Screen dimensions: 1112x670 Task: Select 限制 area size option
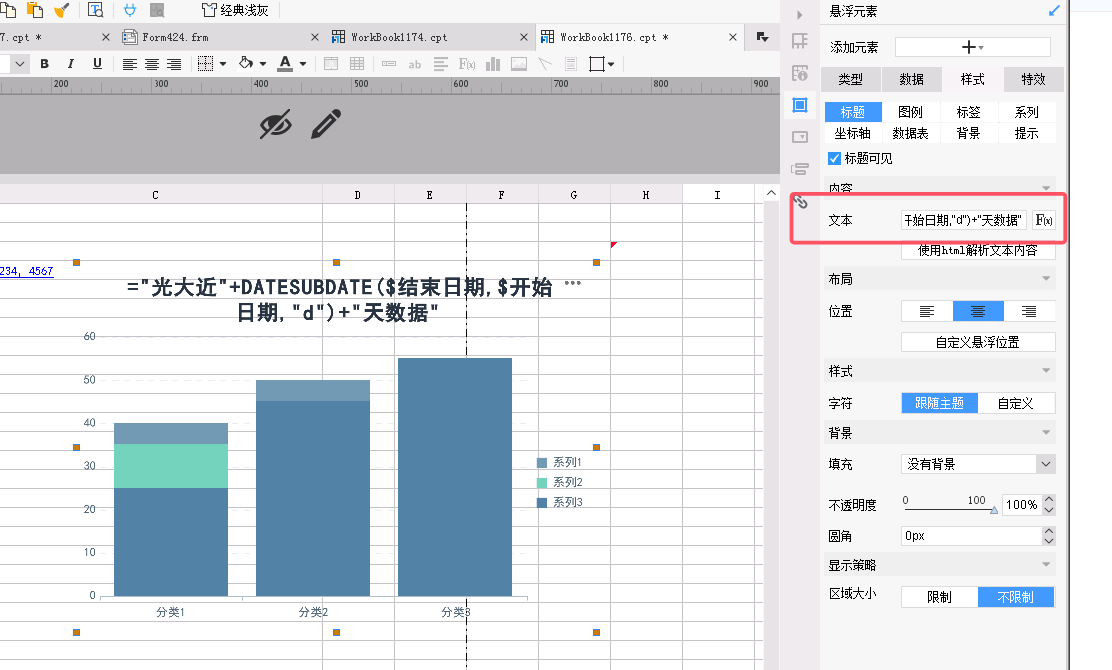[940, 597]
